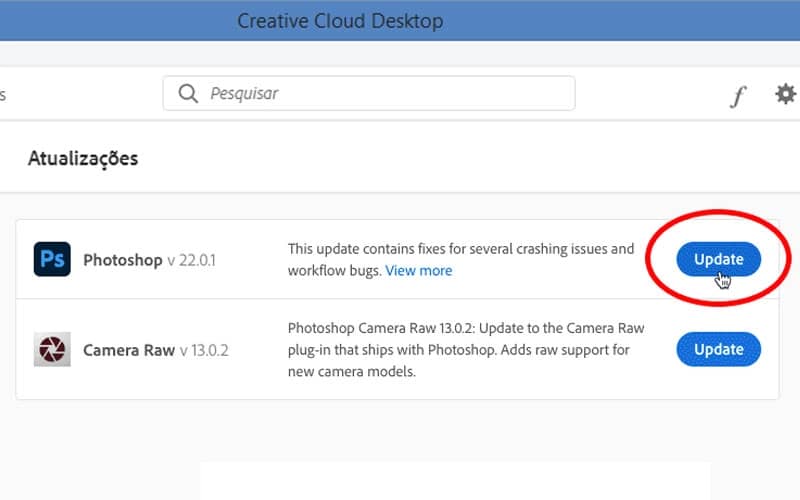Update Camera Raw v 13.0.2
Image resolution: width=800 pixels, height=500 pixels.
point(718,349)
